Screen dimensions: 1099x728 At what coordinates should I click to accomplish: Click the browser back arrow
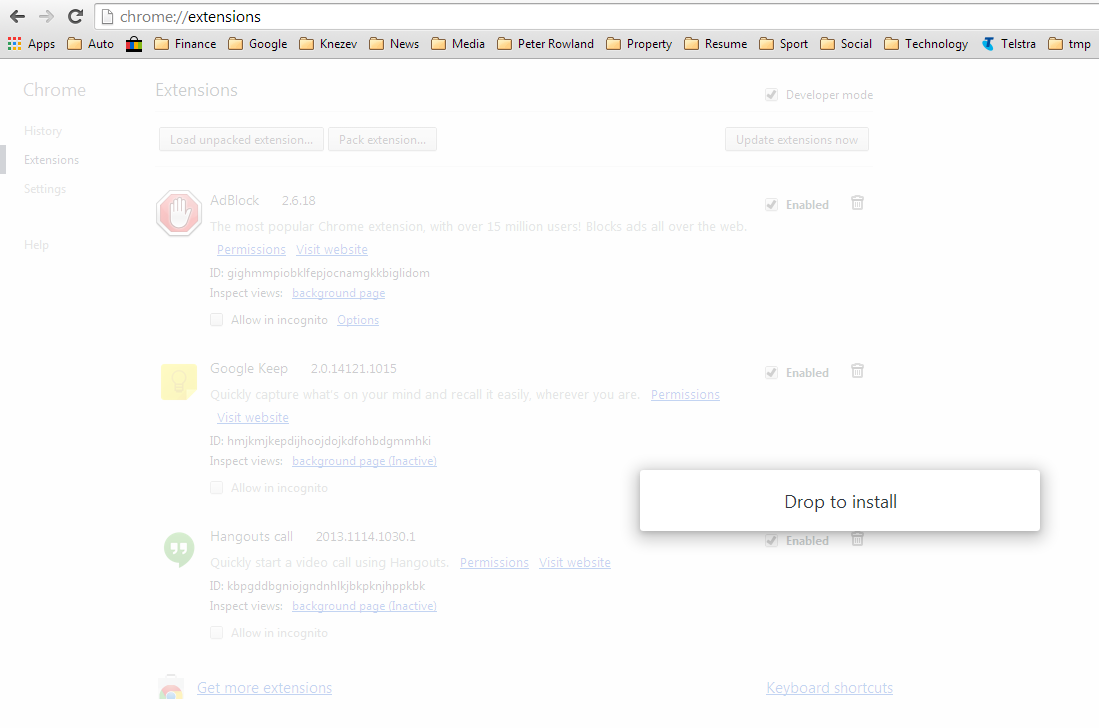pos(18,16)
